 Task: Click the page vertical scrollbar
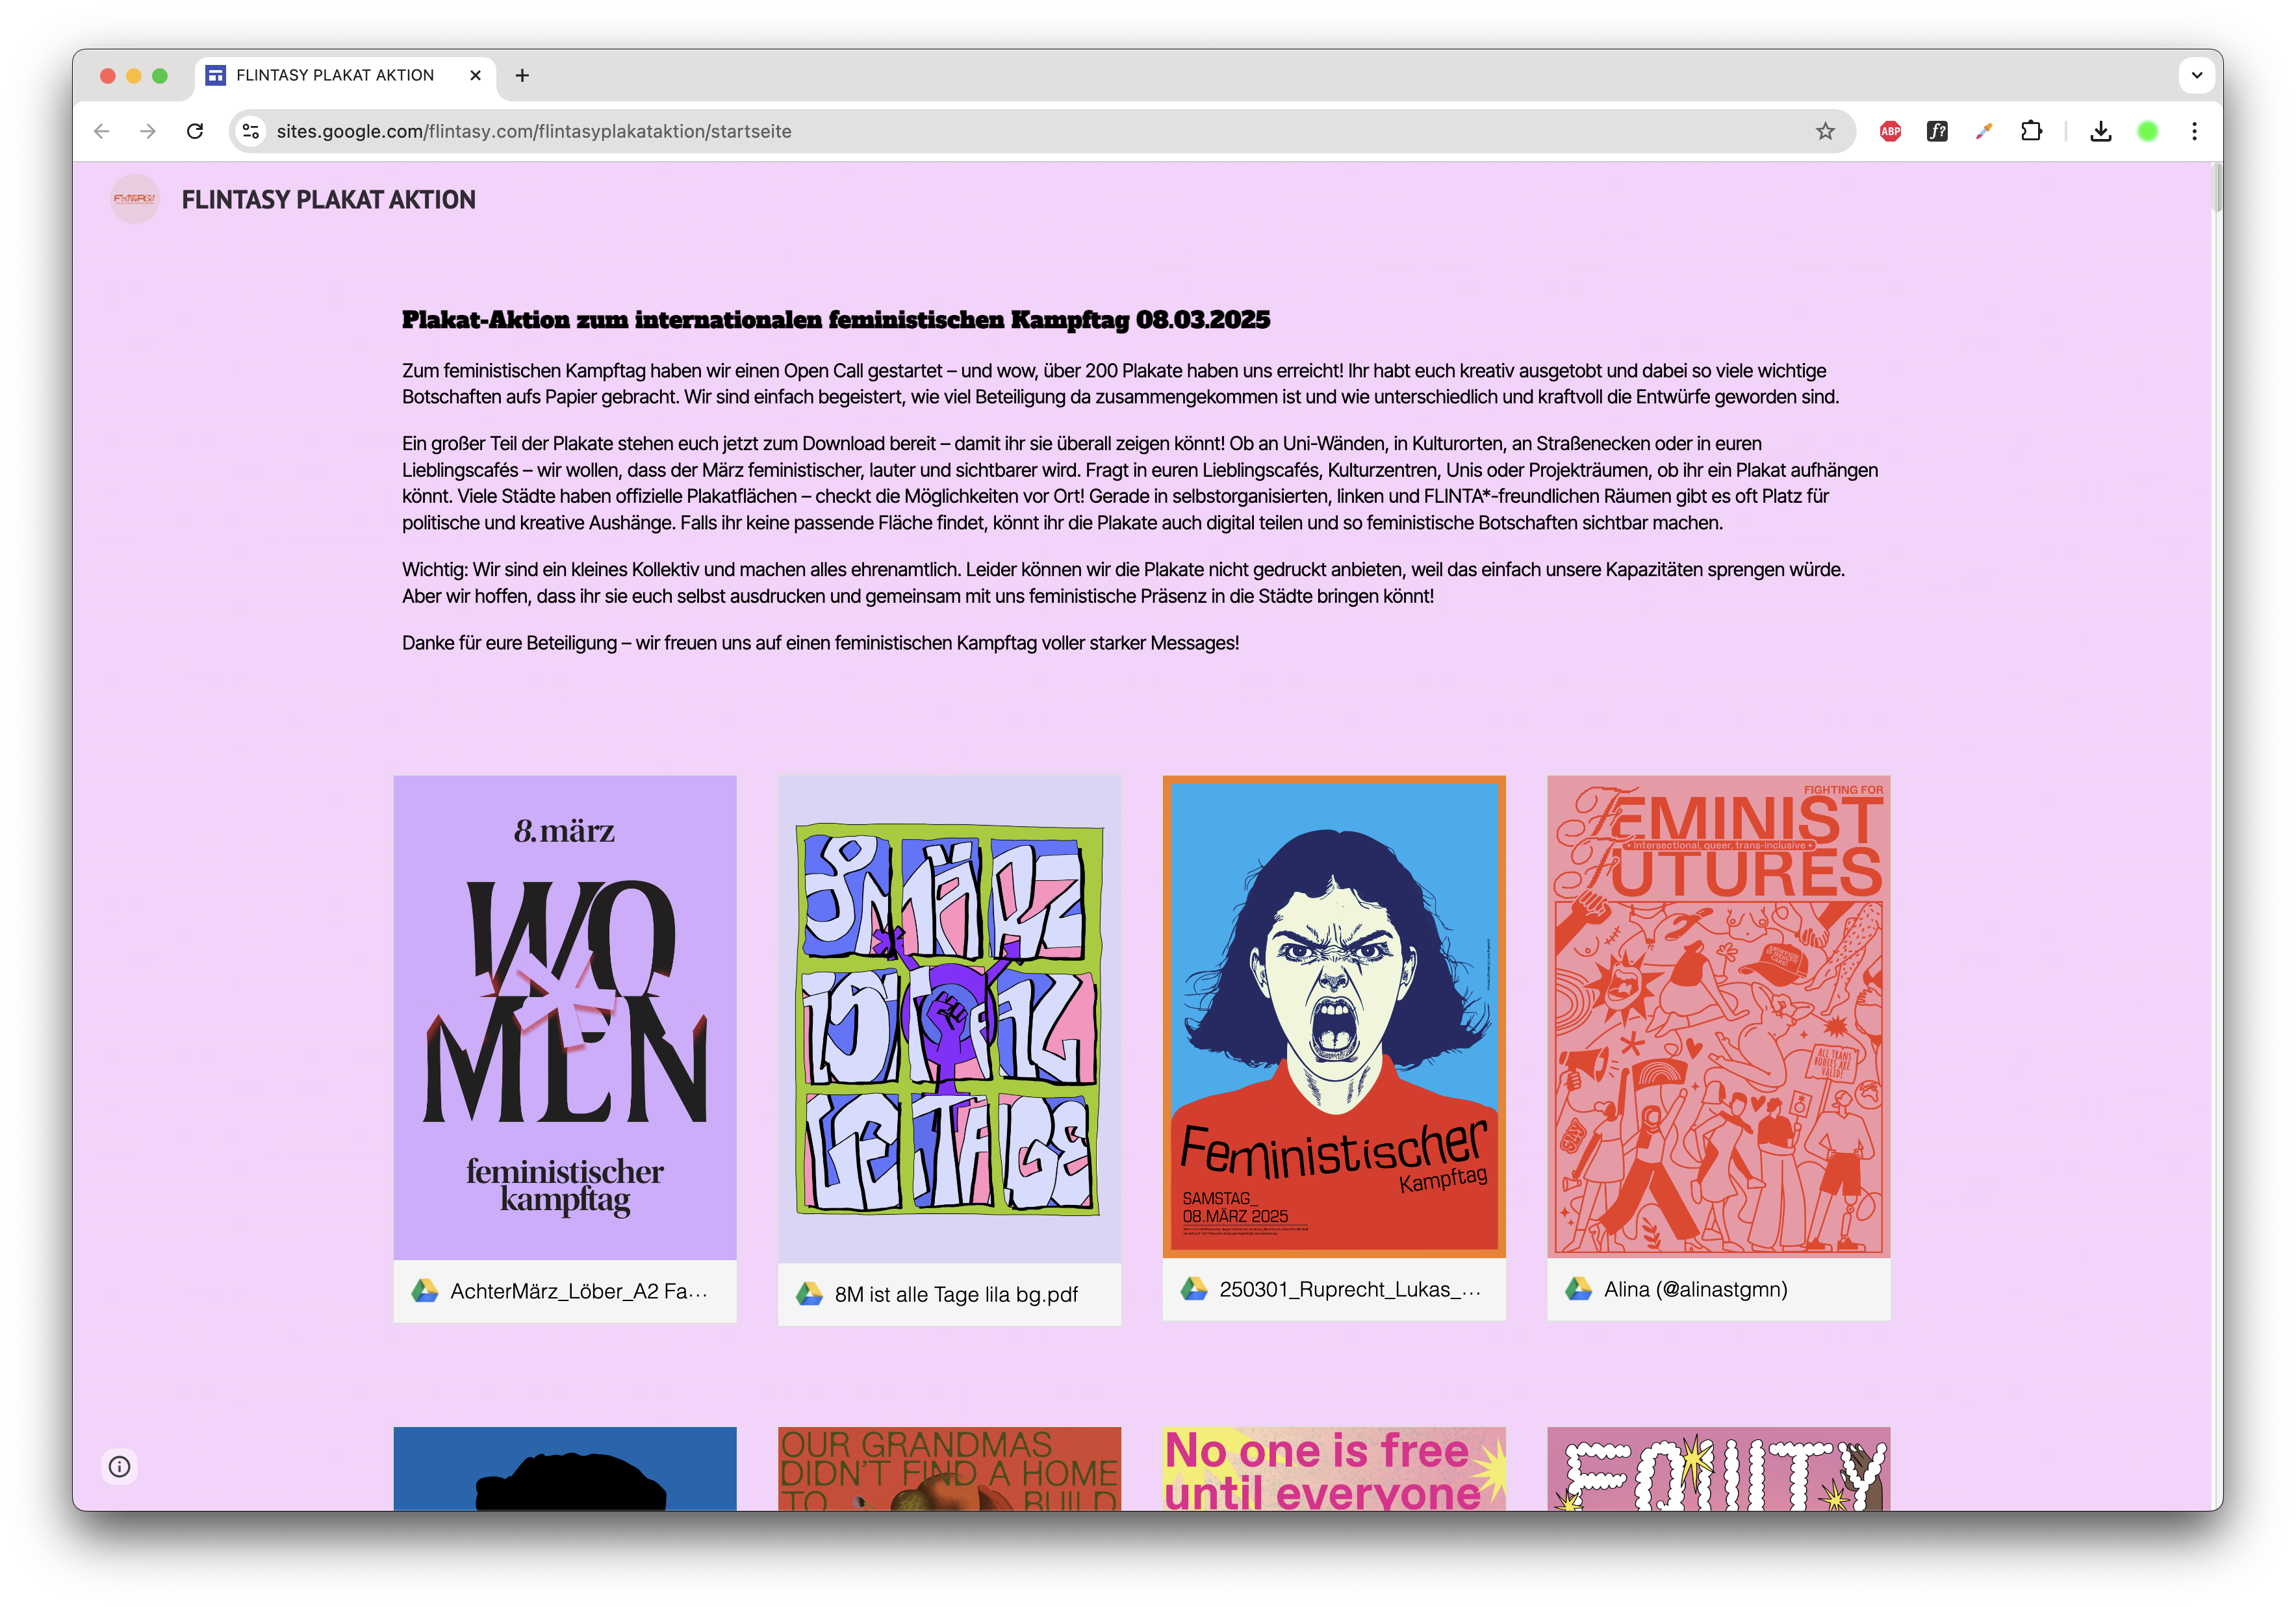tap(2217, 188)
